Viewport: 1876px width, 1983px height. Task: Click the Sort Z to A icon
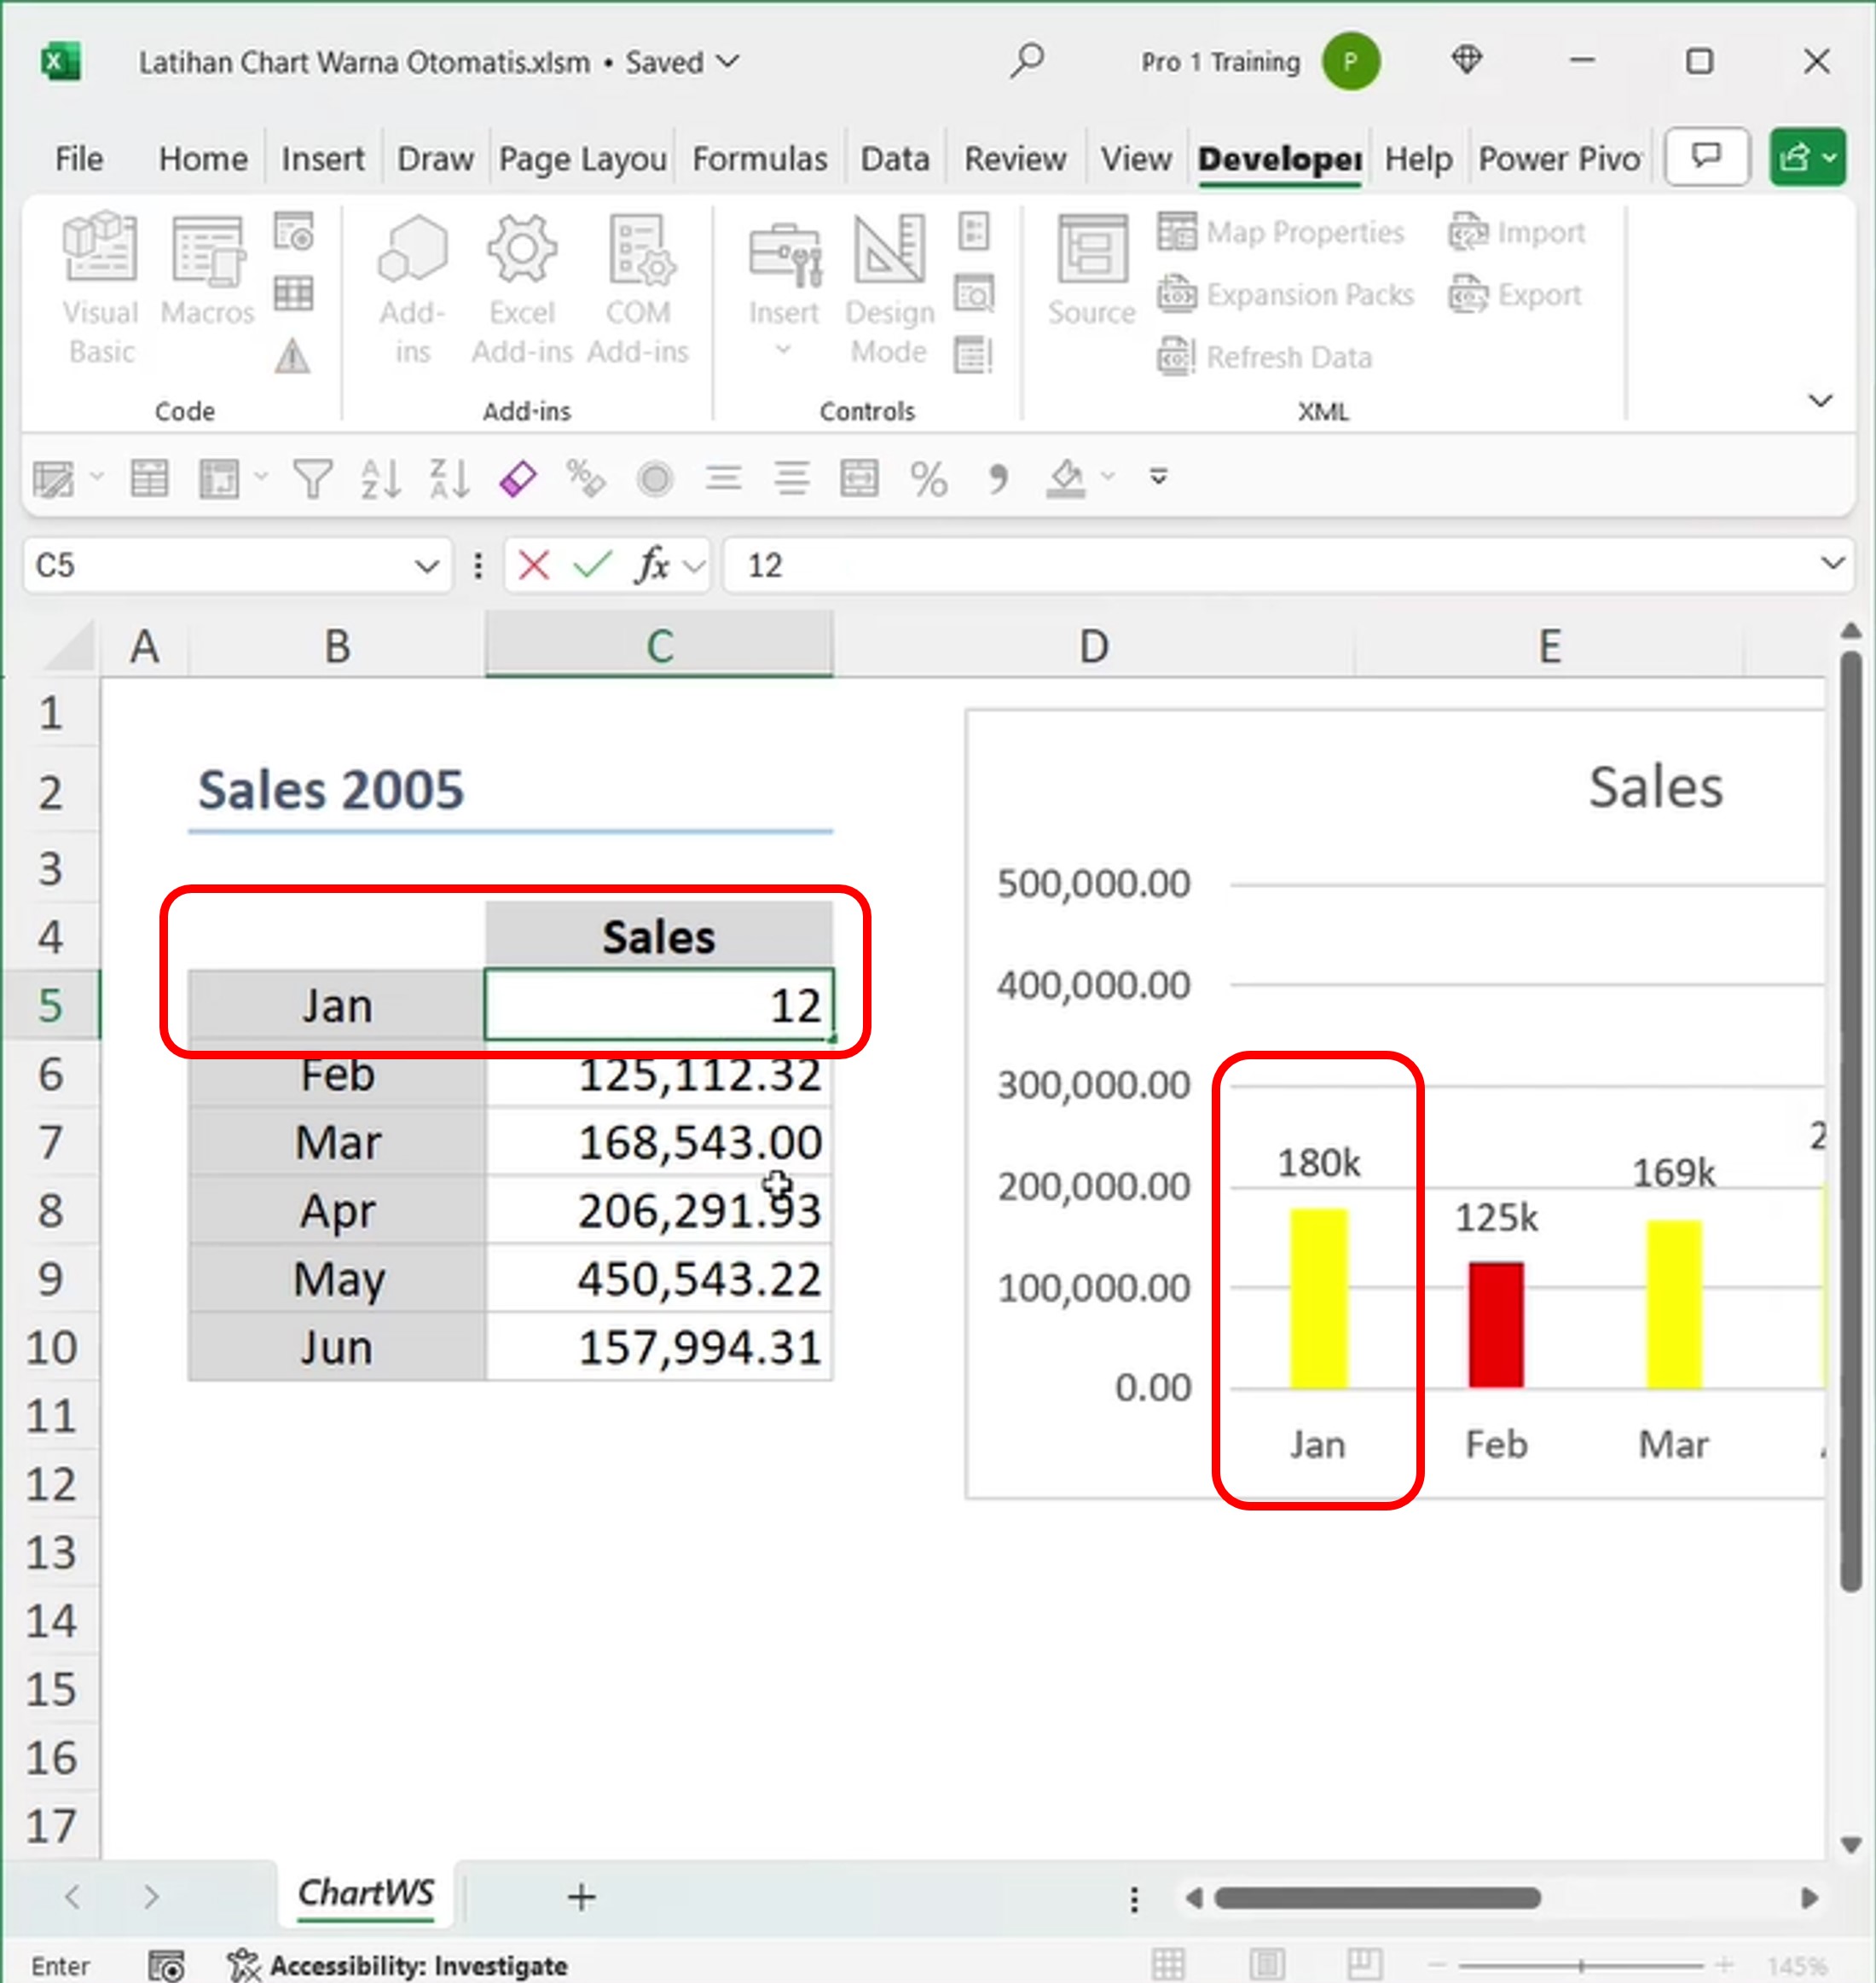[449, 479]
